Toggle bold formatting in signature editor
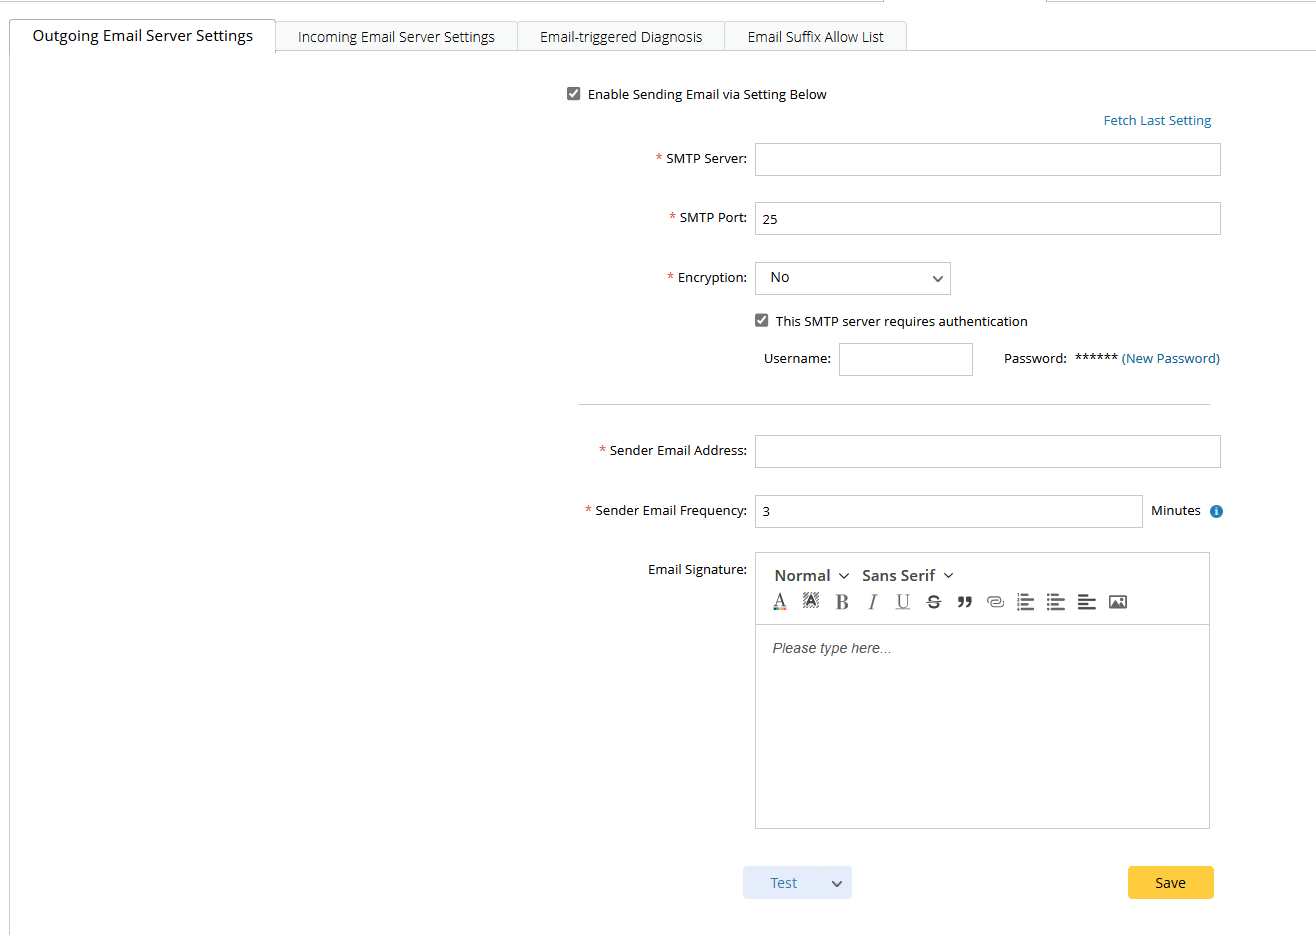 tap(842, 602)
